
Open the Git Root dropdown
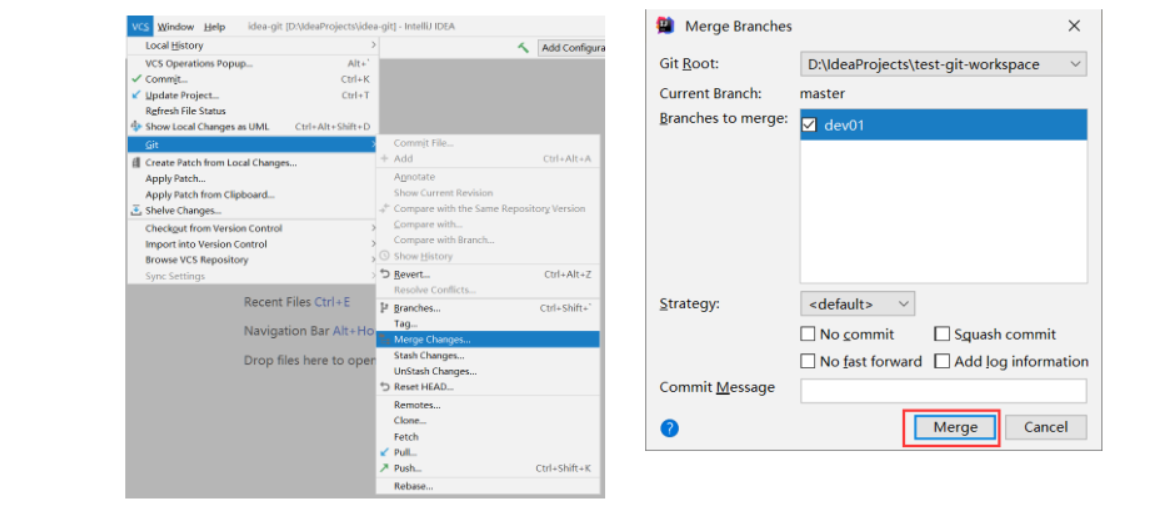(943, 65)
